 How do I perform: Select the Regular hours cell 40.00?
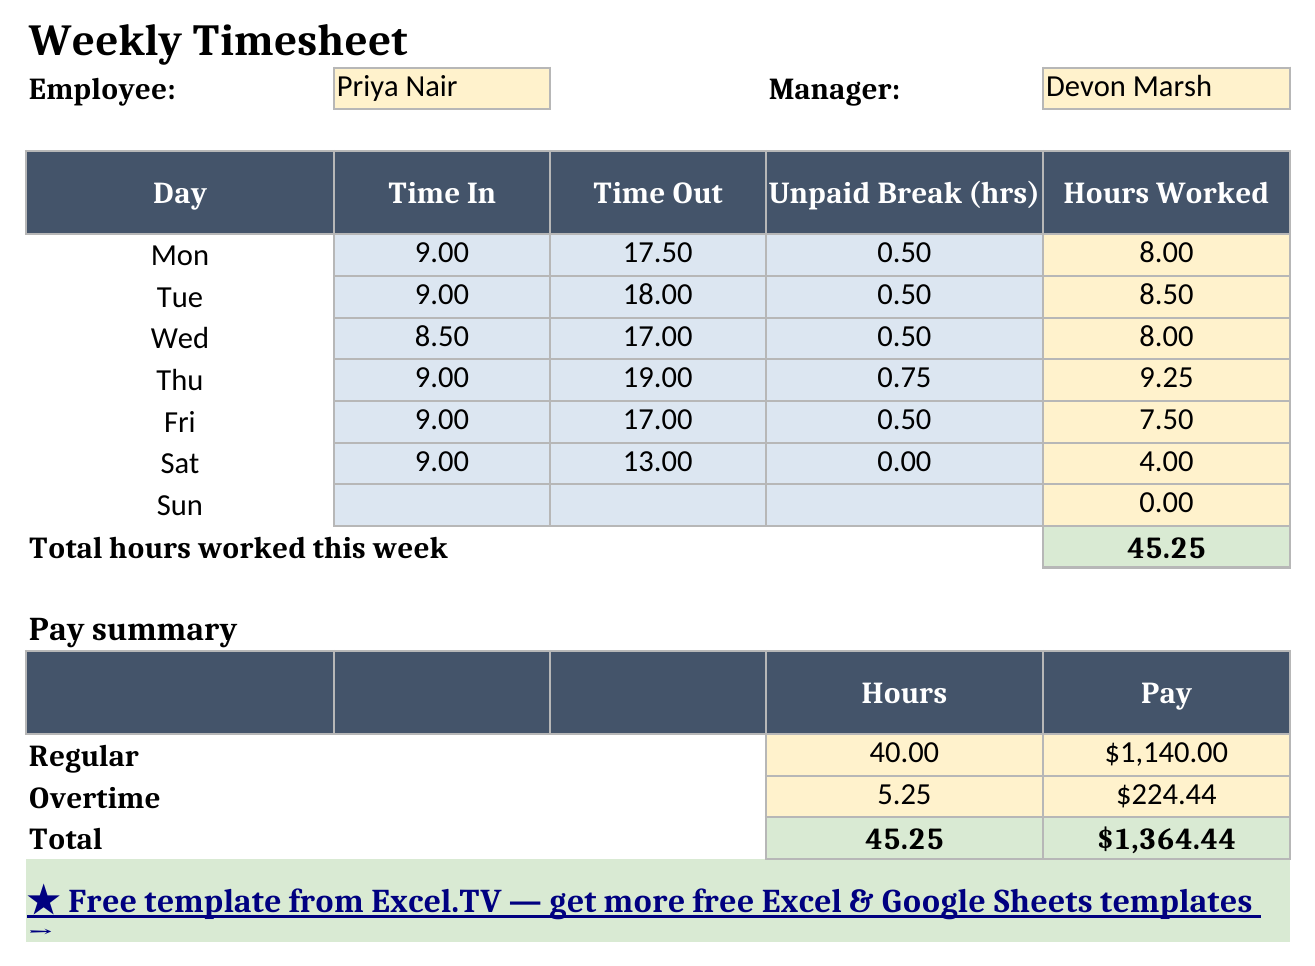pos(904,755)
